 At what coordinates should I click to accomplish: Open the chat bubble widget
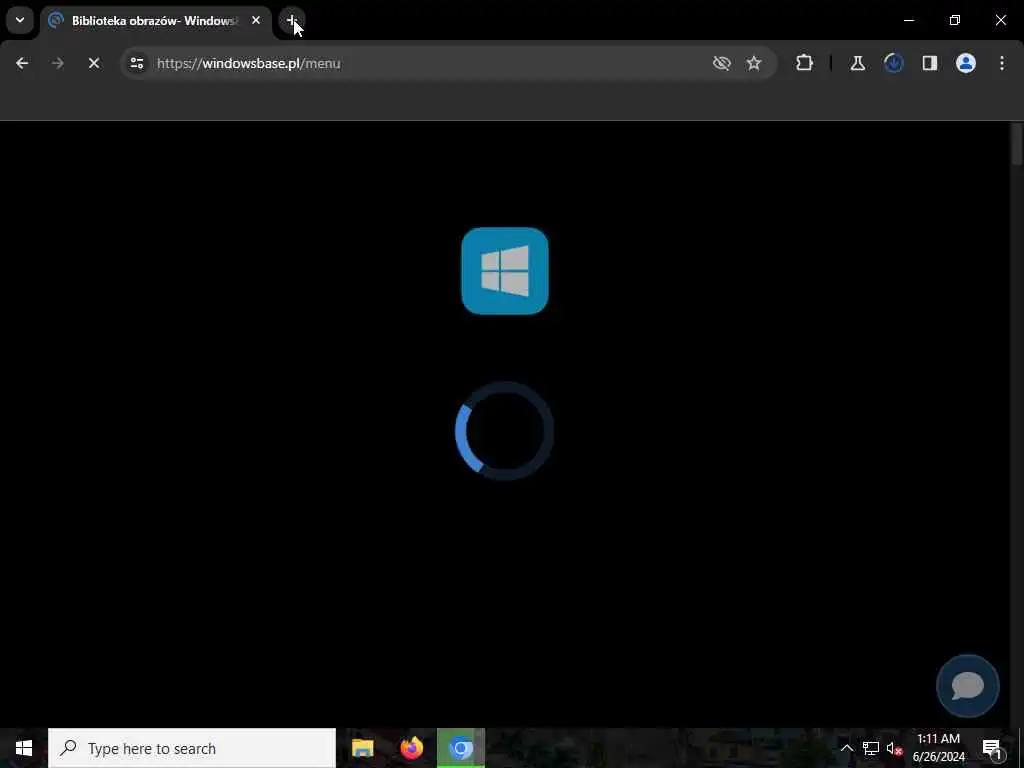(x=968, y=686)
